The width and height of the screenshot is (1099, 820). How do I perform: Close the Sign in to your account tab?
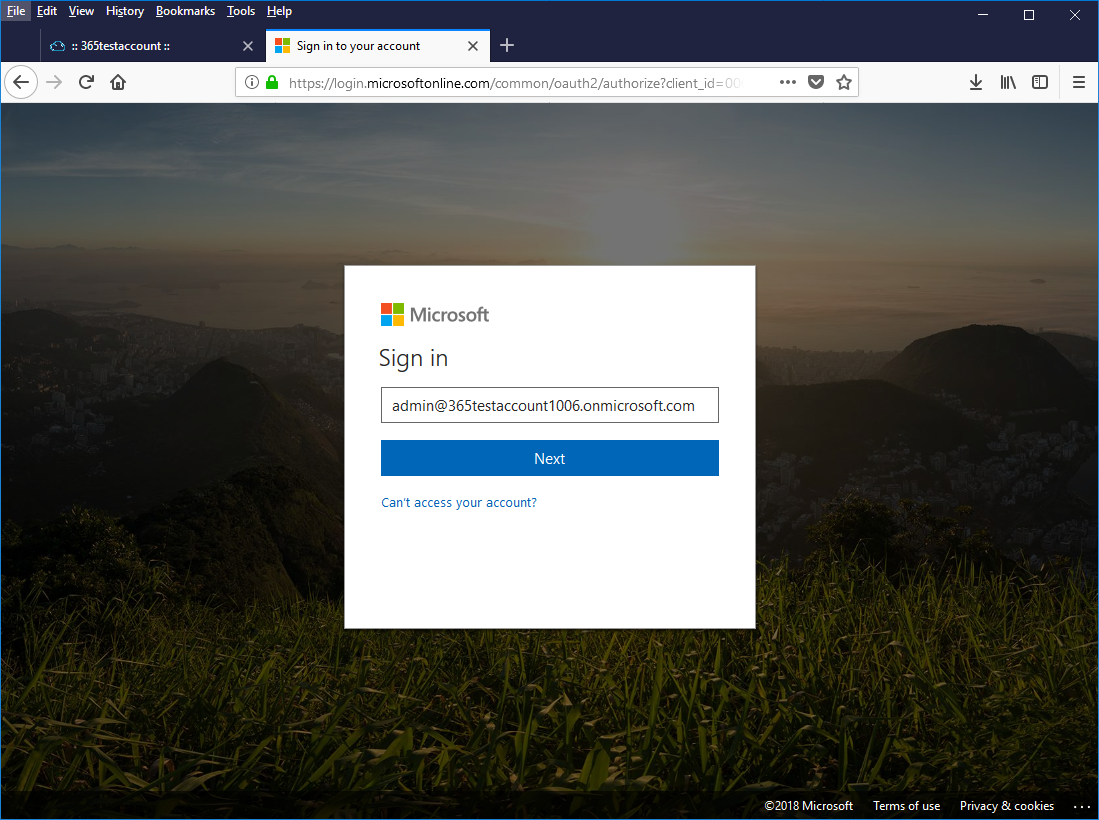(474, 46)
